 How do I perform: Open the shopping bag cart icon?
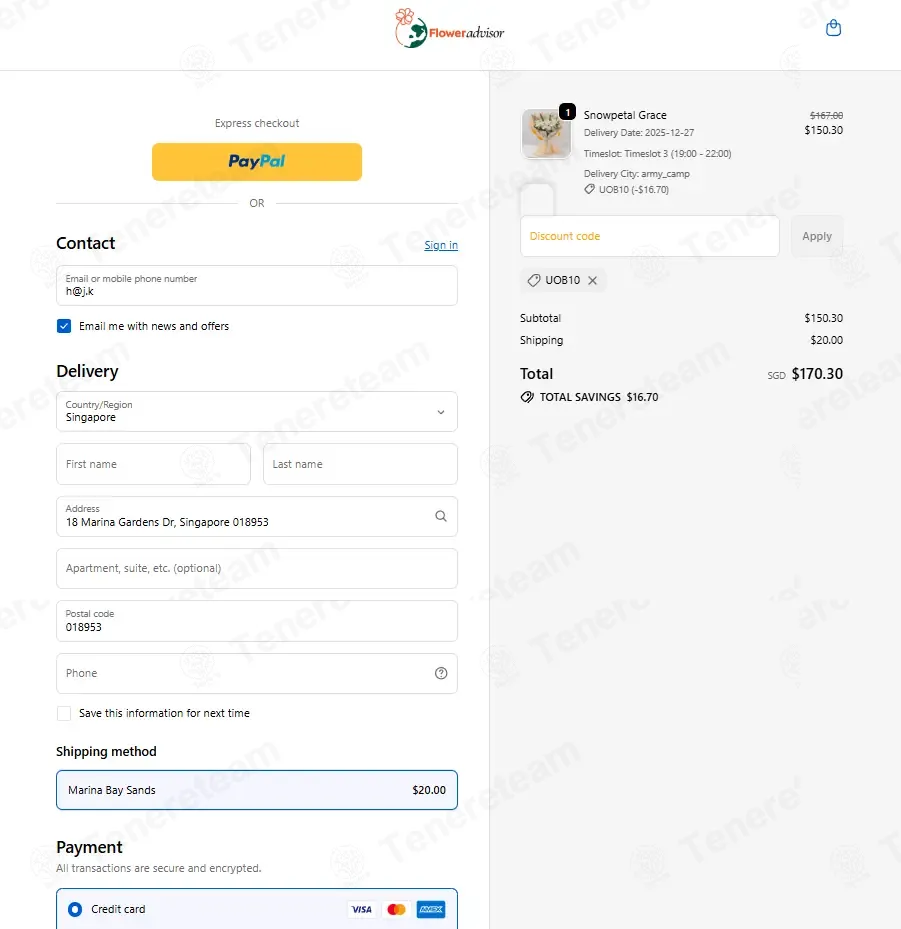[x=833, y=28]
